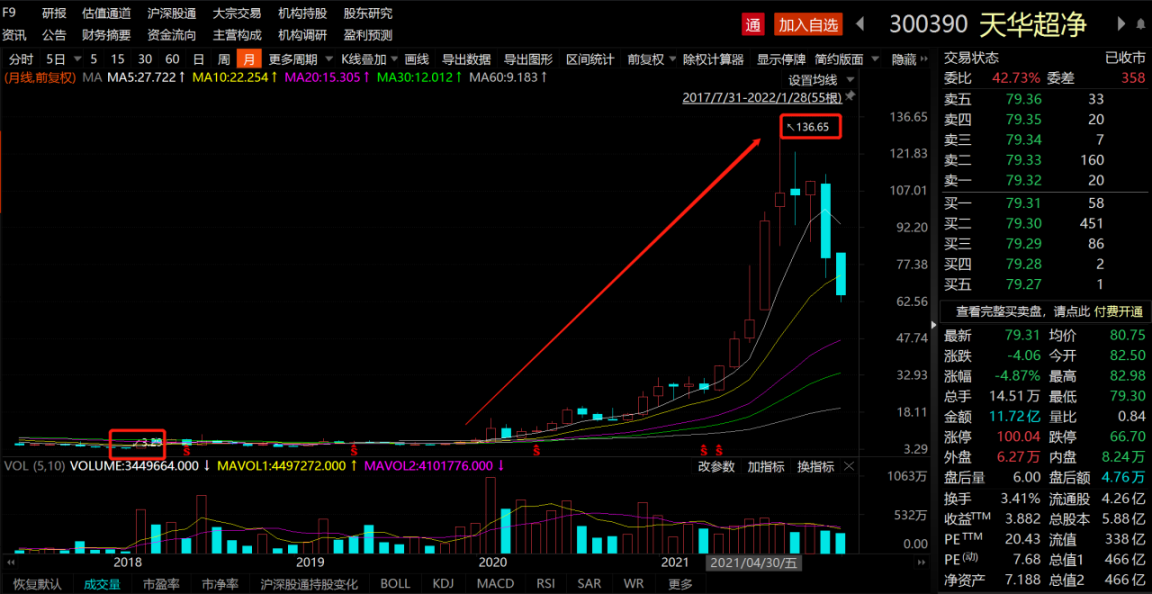Select the 15-minute period button
This screenshot has width=1152, height=594.
[x=118, y=60]
